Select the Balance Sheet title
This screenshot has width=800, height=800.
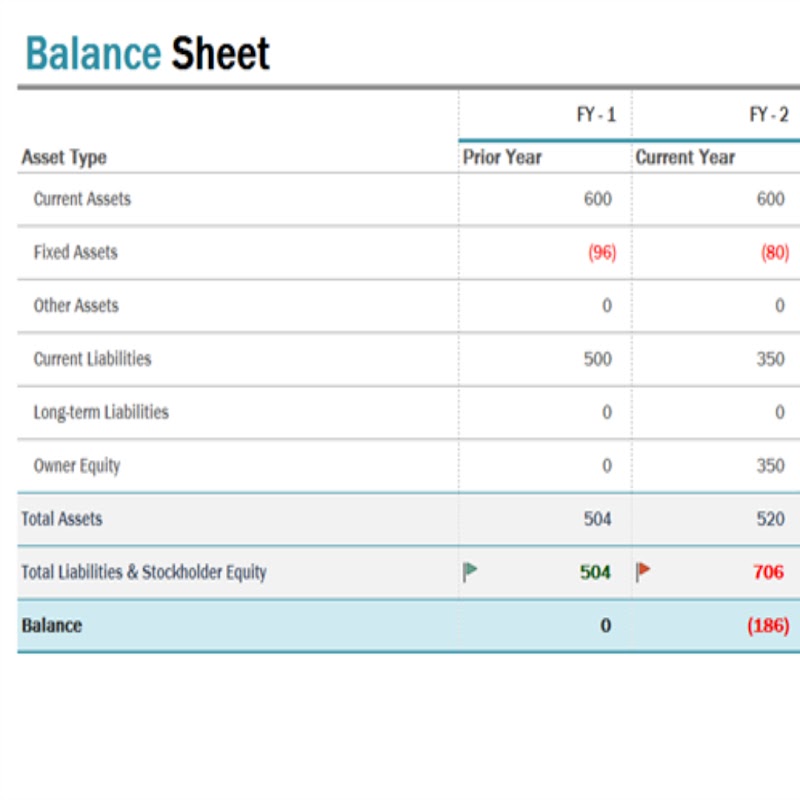tap(147, 53)
